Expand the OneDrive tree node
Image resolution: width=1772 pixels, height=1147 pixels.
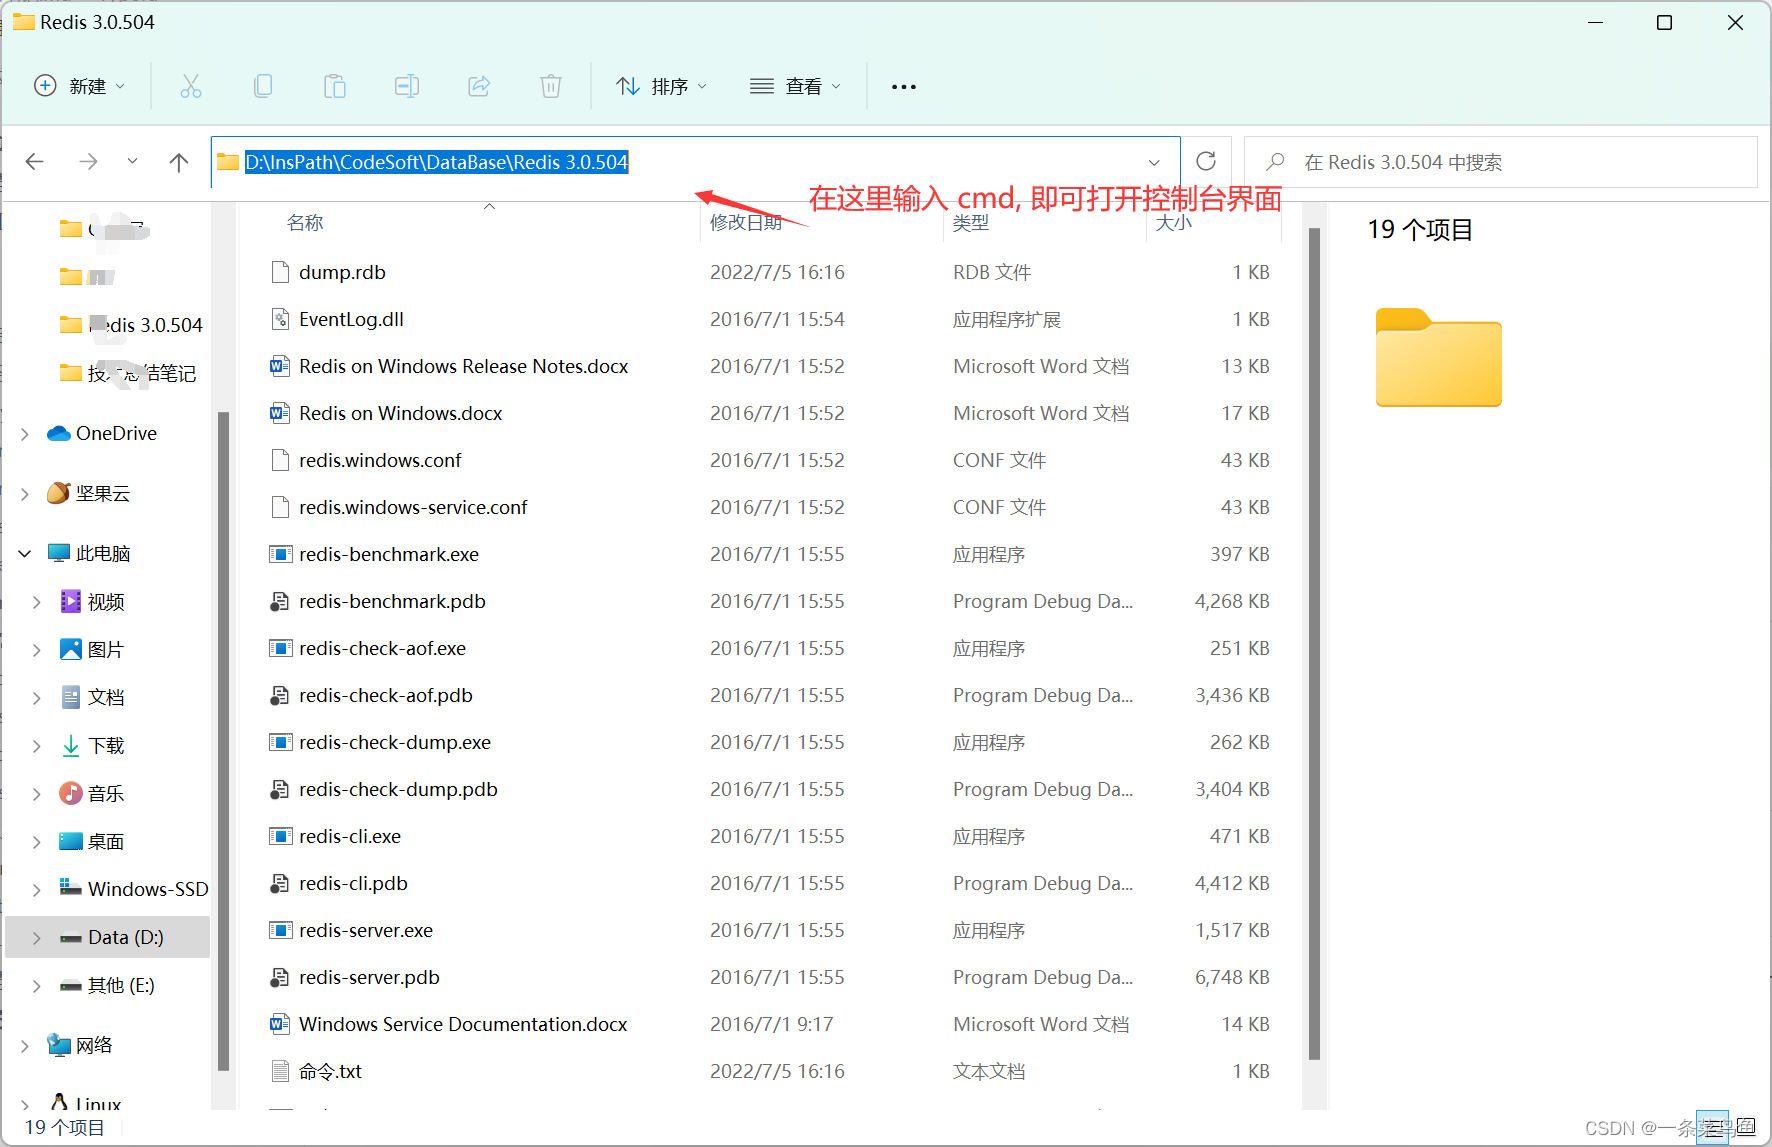pyautogui.click(x=25, y=433)
